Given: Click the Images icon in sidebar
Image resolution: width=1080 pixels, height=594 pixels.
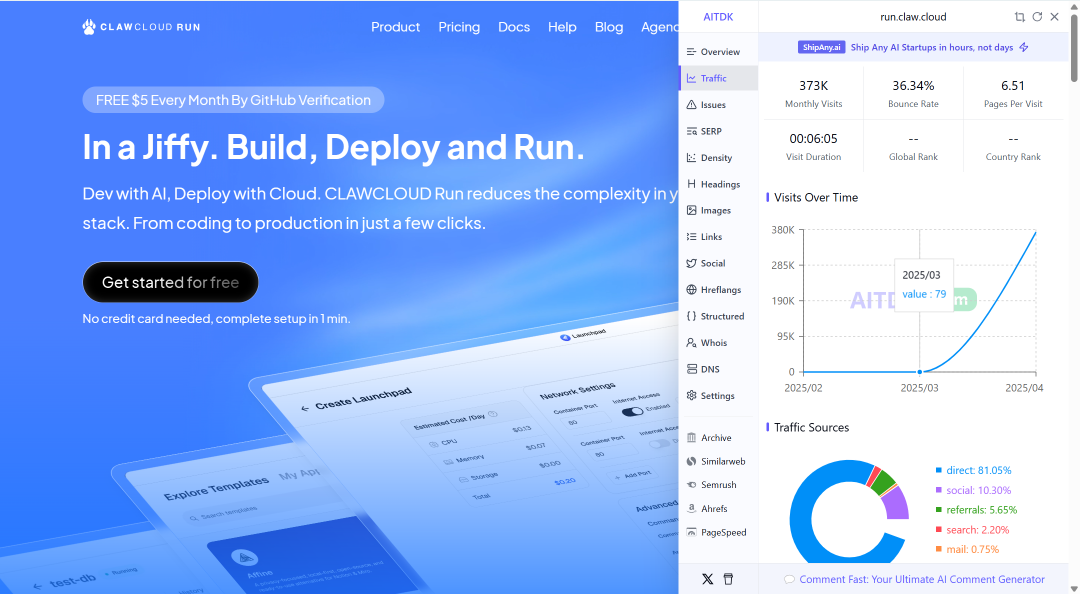Looking at the screenshot, I should click(x=692, y=210).
